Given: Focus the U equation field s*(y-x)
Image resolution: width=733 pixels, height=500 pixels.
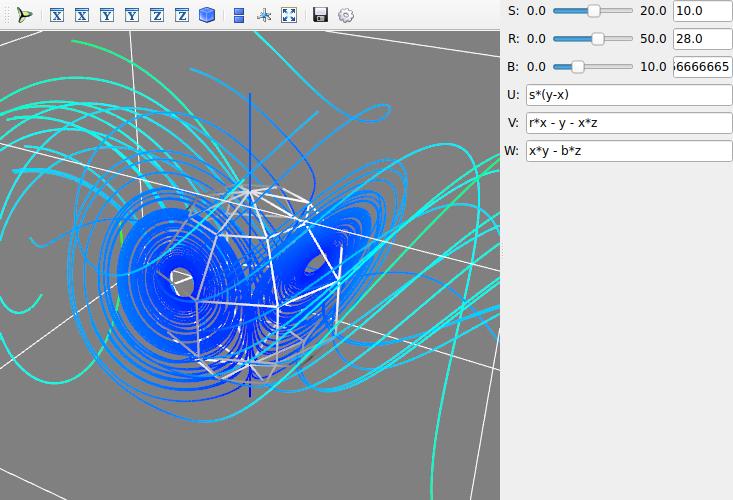Looking at the screenshot, I should [629, 95].
